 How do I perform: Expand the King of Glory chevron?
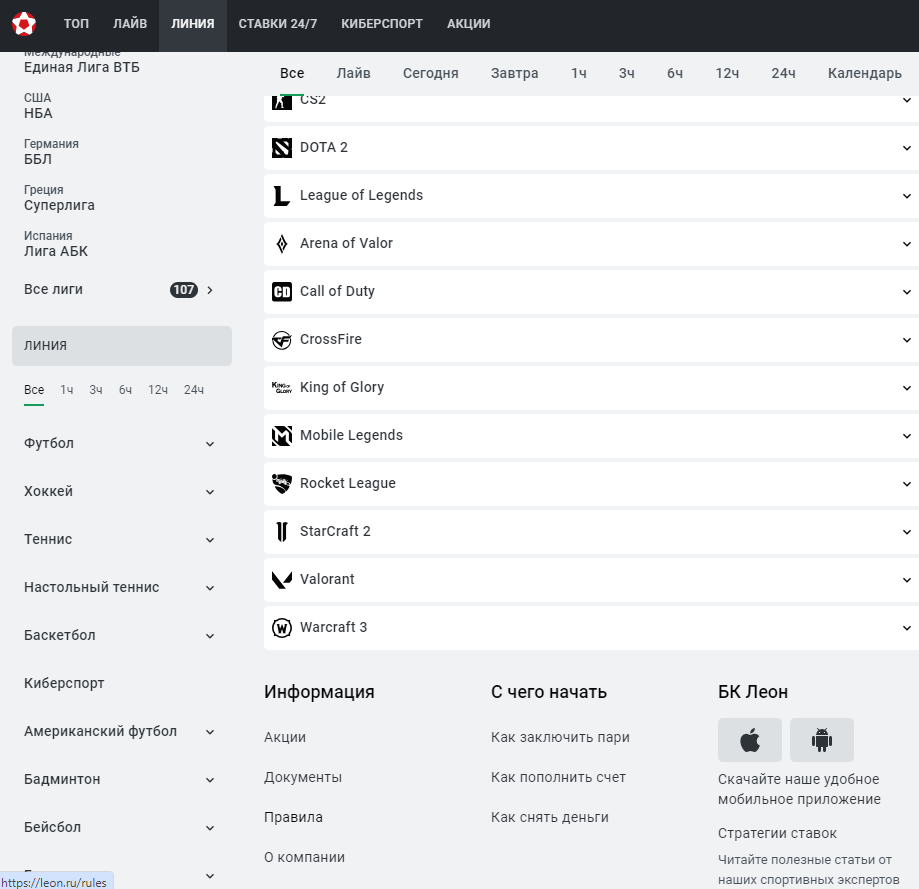click(x=906, y=388)
